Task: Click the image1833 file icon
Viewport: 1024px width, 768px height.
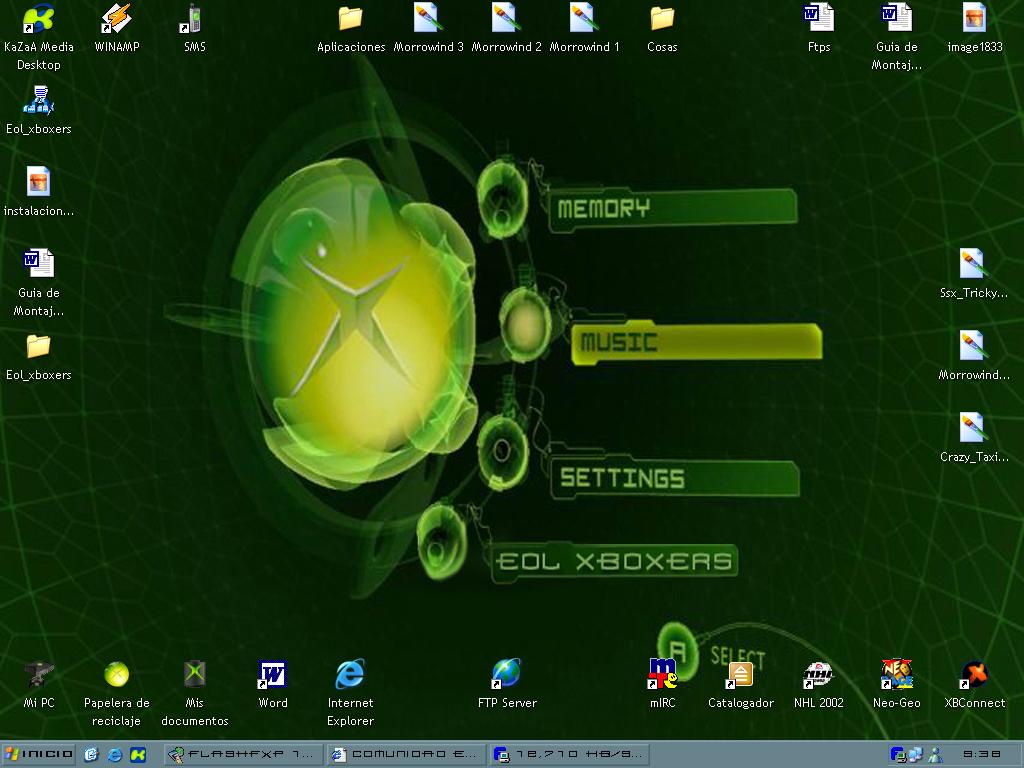Action: (974, 20)
